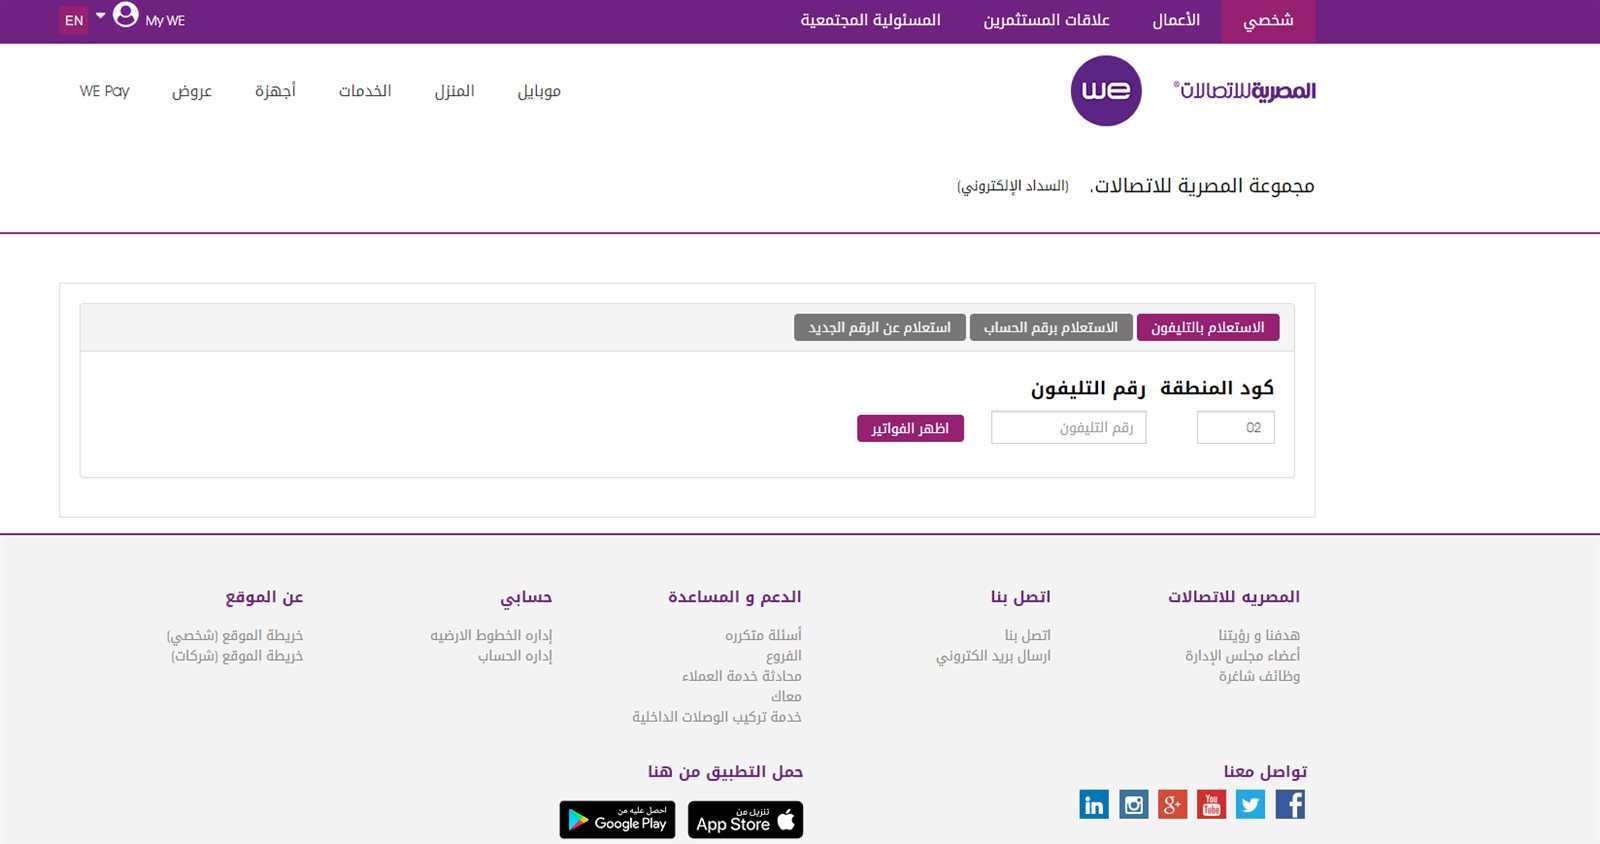
Task: Switch language with the EN button
Action: click(74, 20)
